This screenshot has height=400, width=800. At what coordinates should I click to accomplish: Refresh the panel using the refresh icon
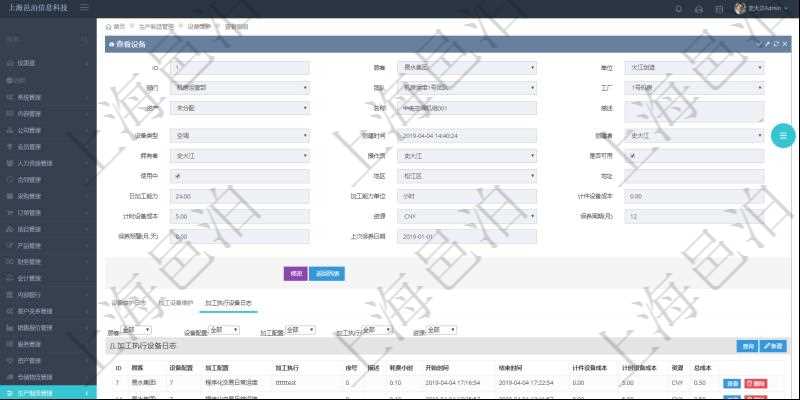[775, 44]
